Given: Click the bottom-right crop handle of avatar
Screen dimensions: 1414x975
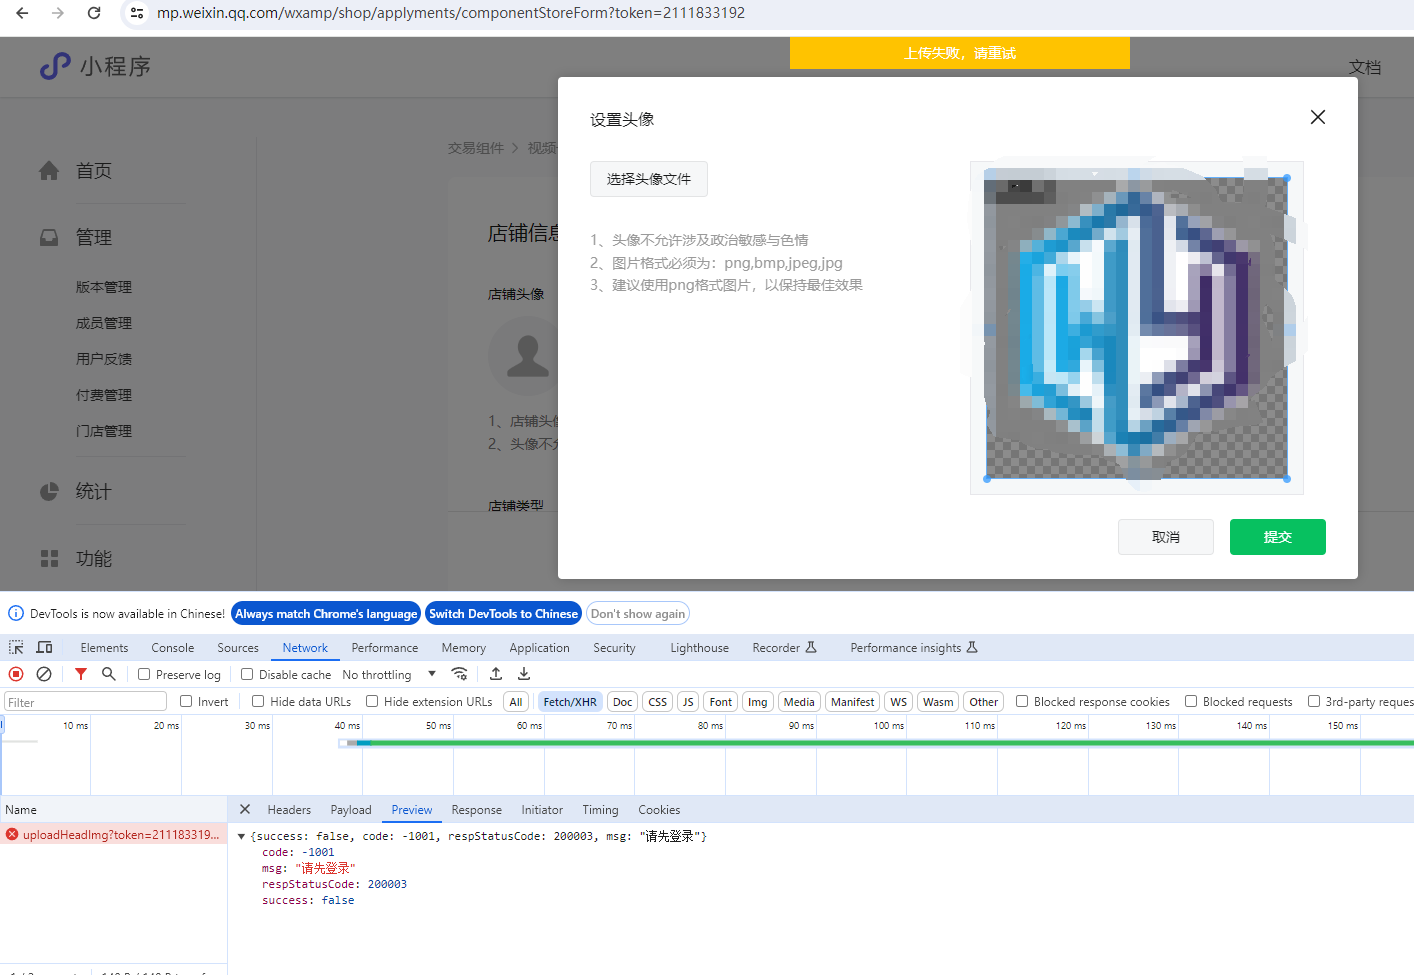Looking at the screenshot, I should tap(1287, 479).
